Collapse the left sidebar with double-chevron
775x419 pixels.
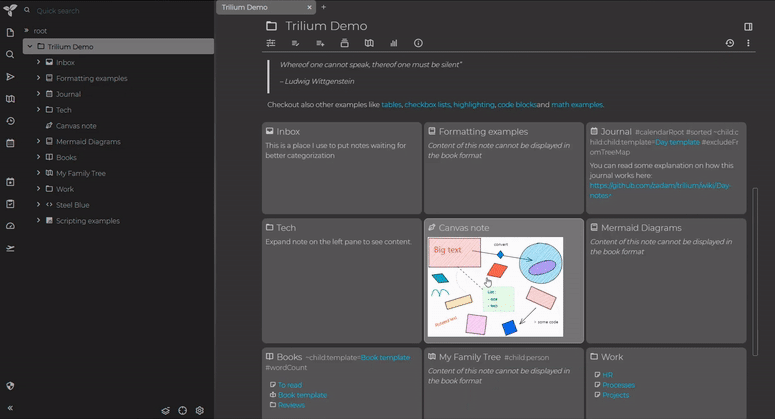[10, 409]
